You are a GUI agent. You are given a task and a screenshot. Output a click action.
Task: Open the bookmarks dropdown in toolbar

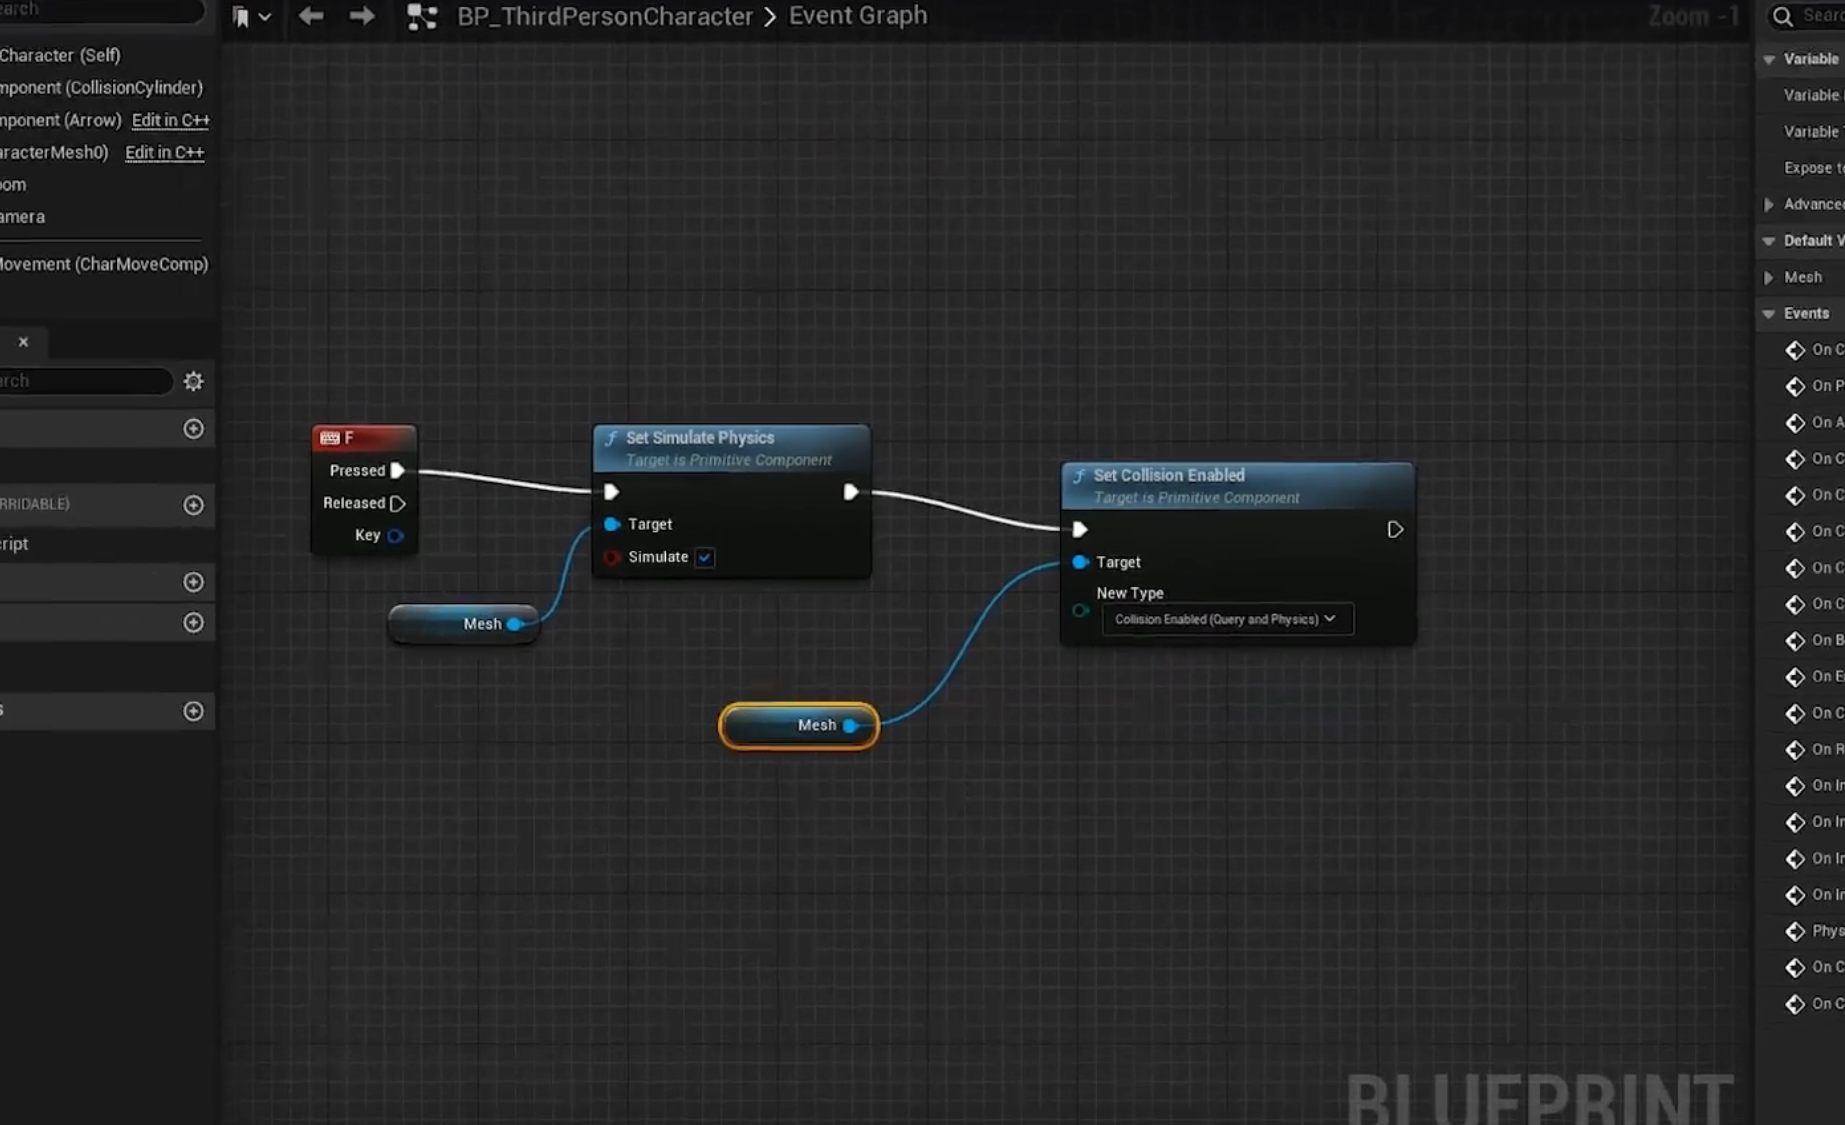tap(251, 16)
